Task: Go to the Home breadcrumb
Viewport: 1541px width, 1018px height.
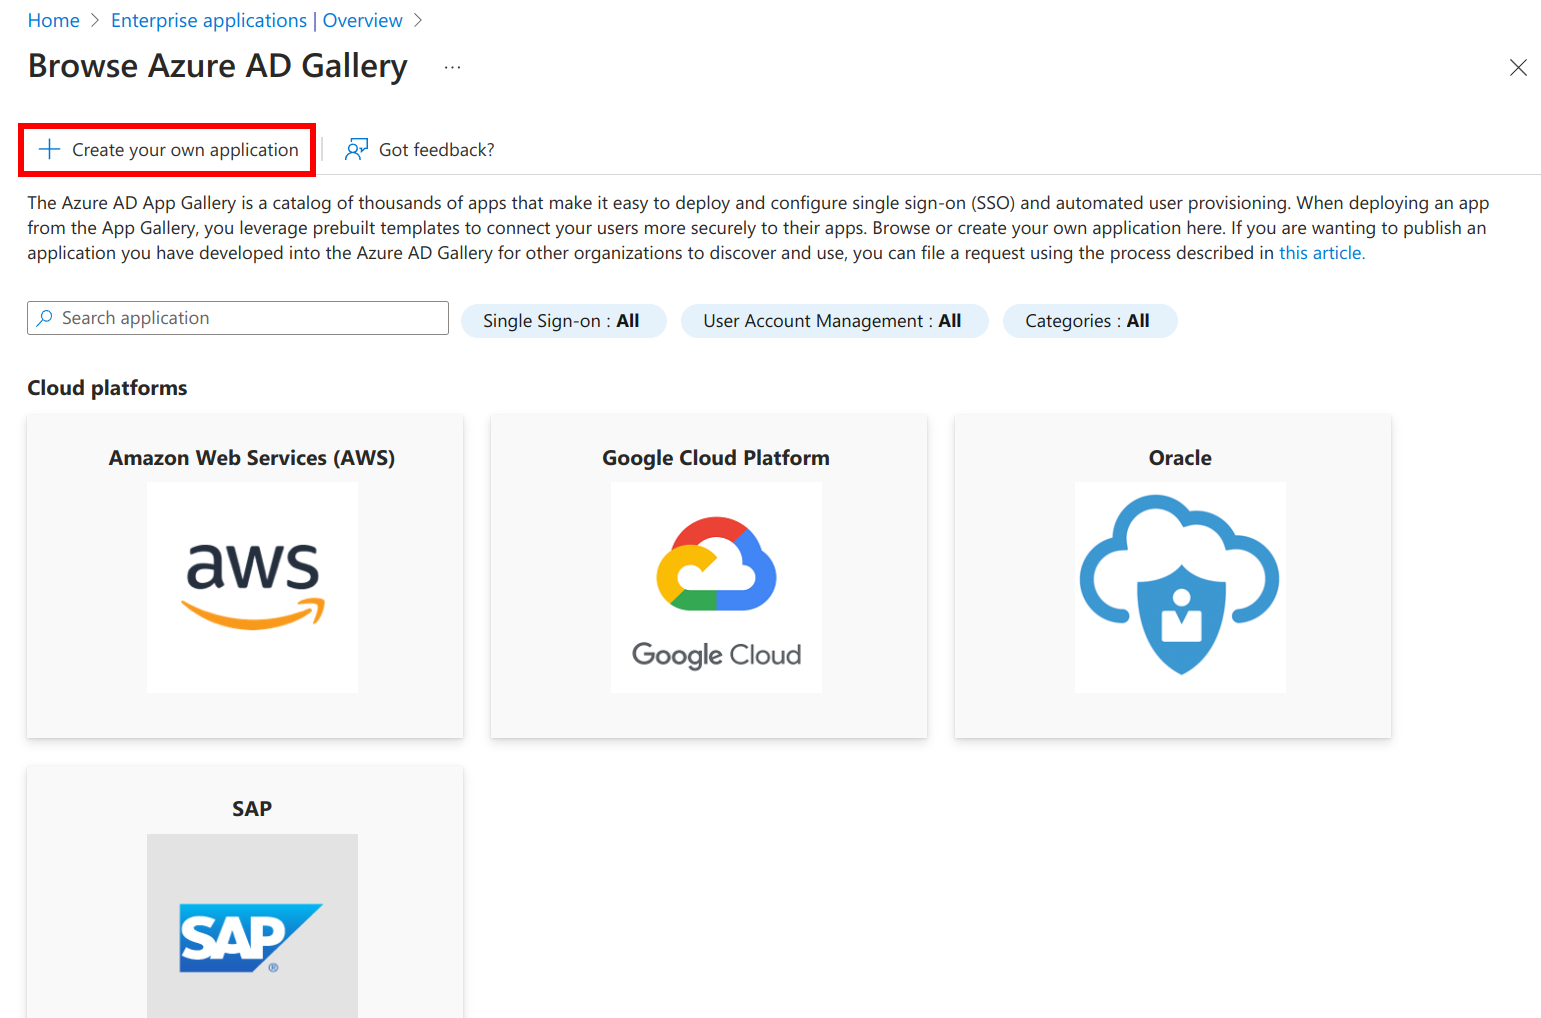Action: click(53, 20)
